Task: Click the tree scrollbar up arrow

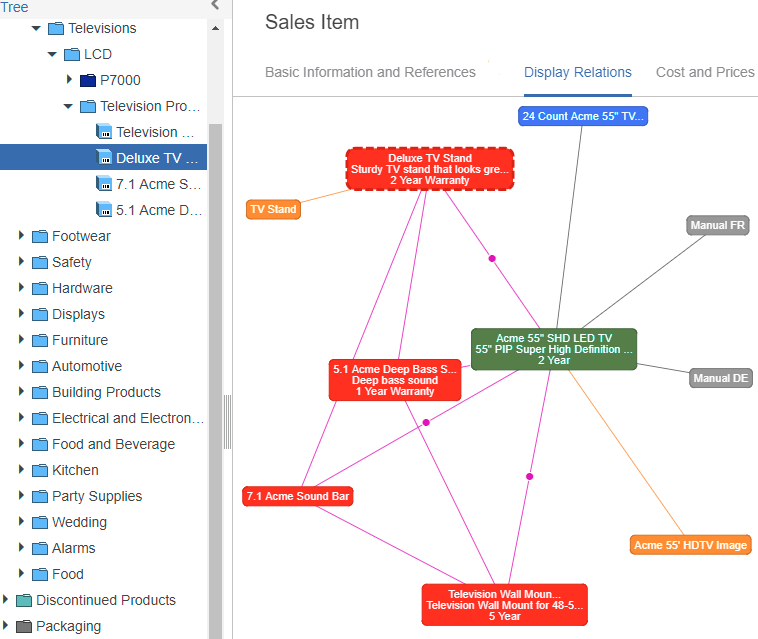Action: pos(216,28)
